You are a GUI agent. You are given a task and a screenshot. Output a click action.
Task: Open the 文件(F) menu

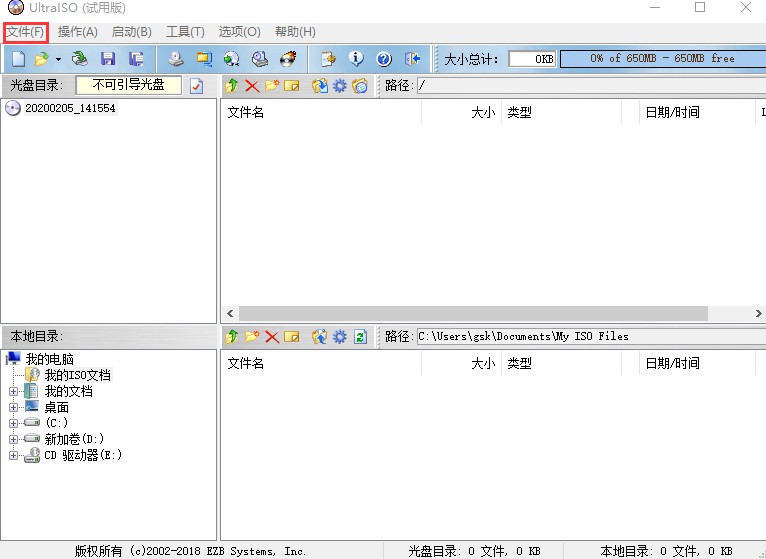pyautogui.click(x=25, y=32)
